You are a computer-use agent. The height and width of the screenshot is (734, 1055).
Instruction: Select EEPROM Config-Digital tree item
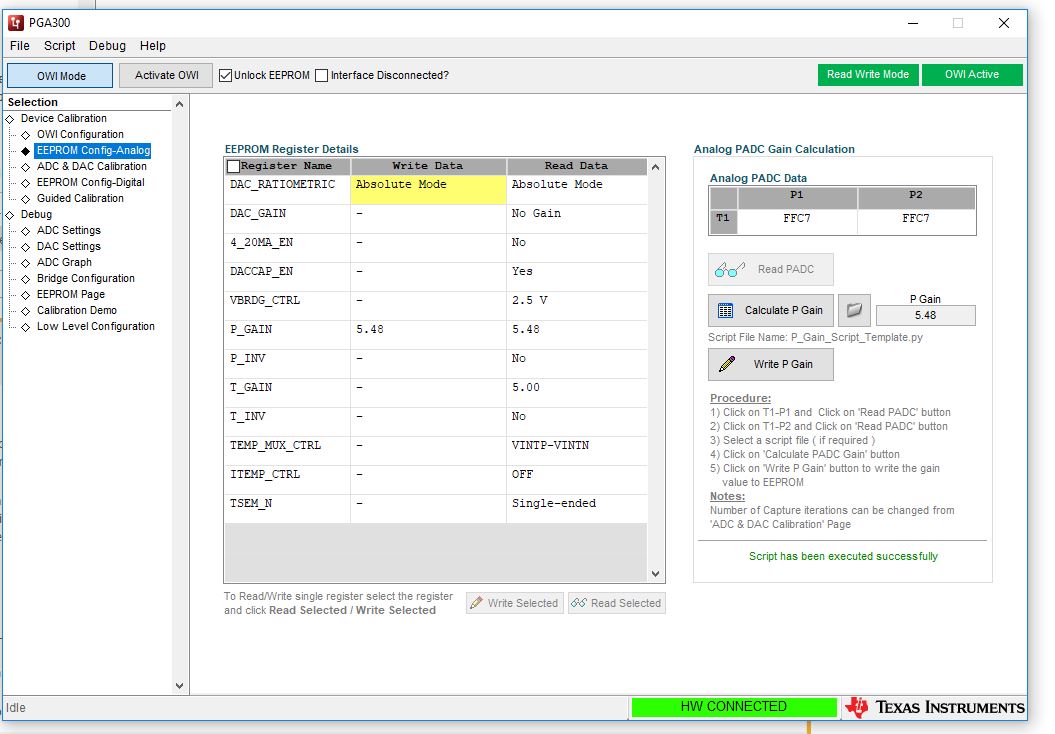point(91,182)
